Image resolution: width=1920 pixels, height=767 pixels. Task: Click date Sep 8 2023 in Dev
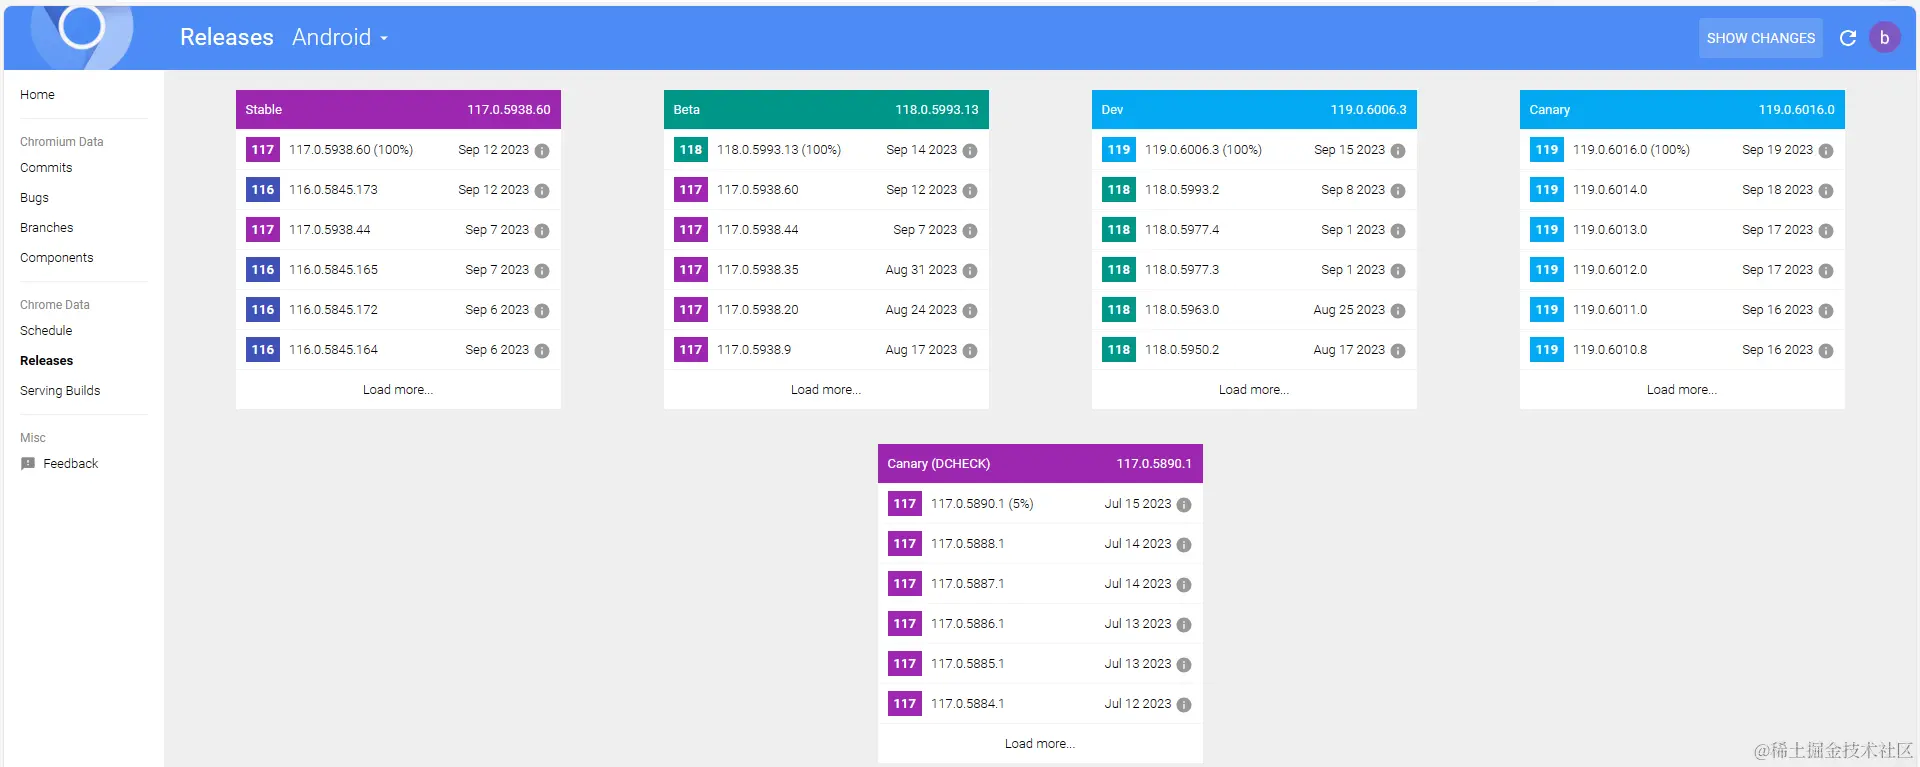coord(1353,190)
